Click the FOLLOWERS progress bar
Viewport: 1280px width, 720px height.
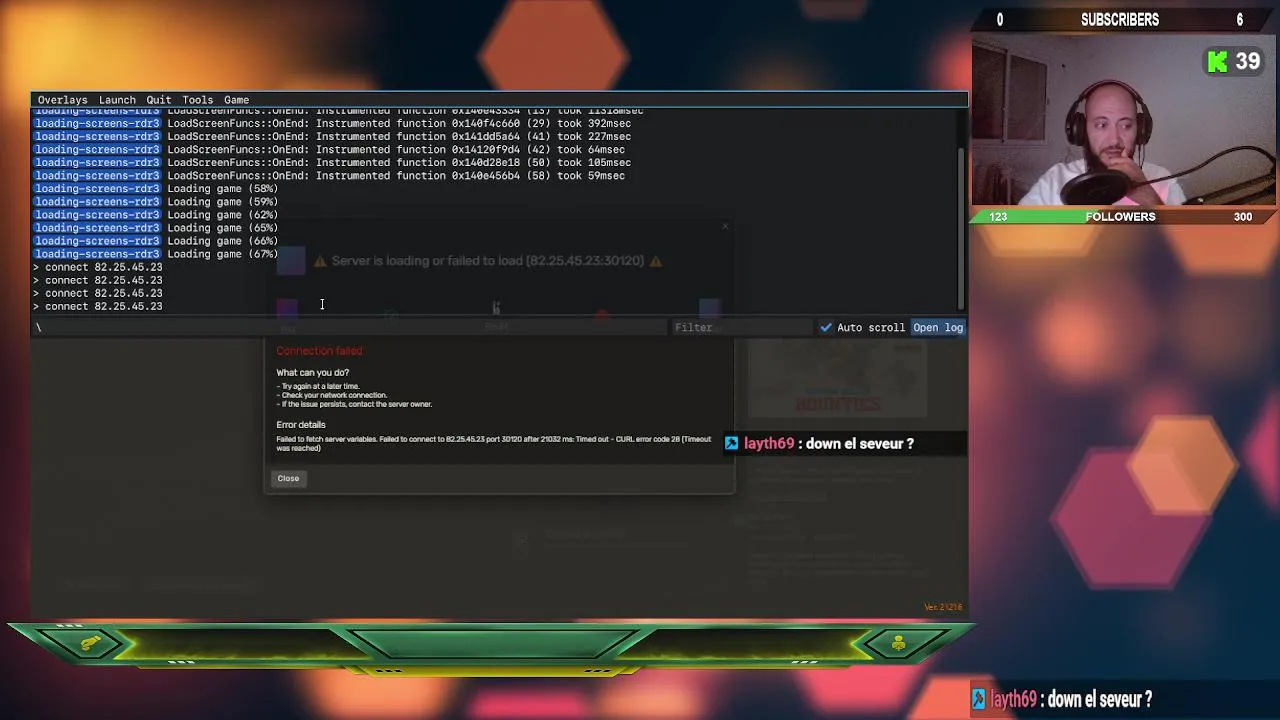[x=1123, y=216]
